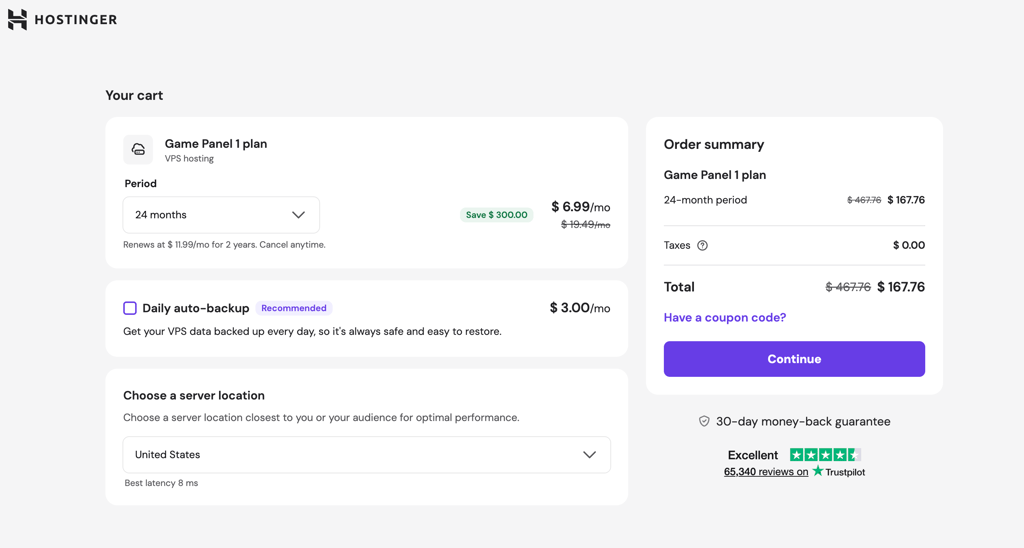The height and width of the screenshot is (548, 1024).
Task: Click the VPS hosting cloud icon
Action: (138, 150)
